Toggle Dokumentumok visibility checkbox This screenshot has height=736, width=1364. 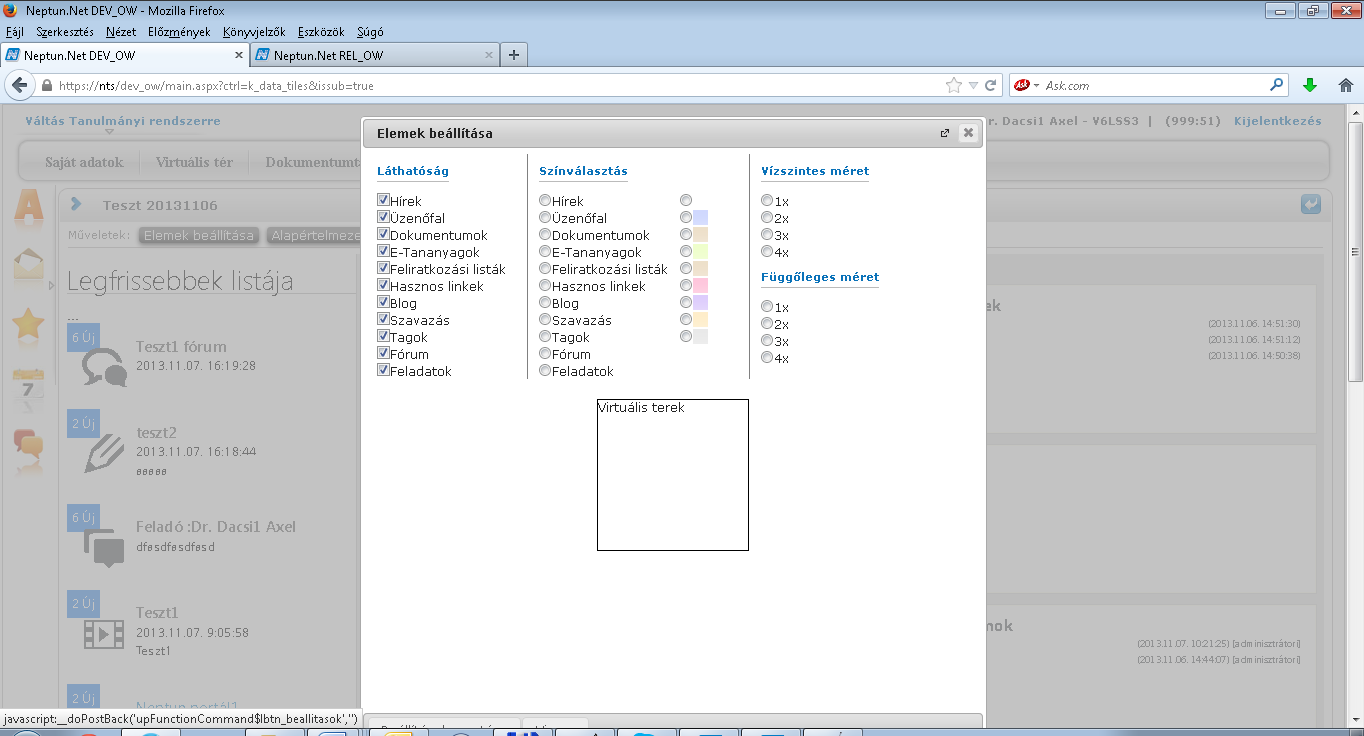pyautogui.click(x=383, y=235)
